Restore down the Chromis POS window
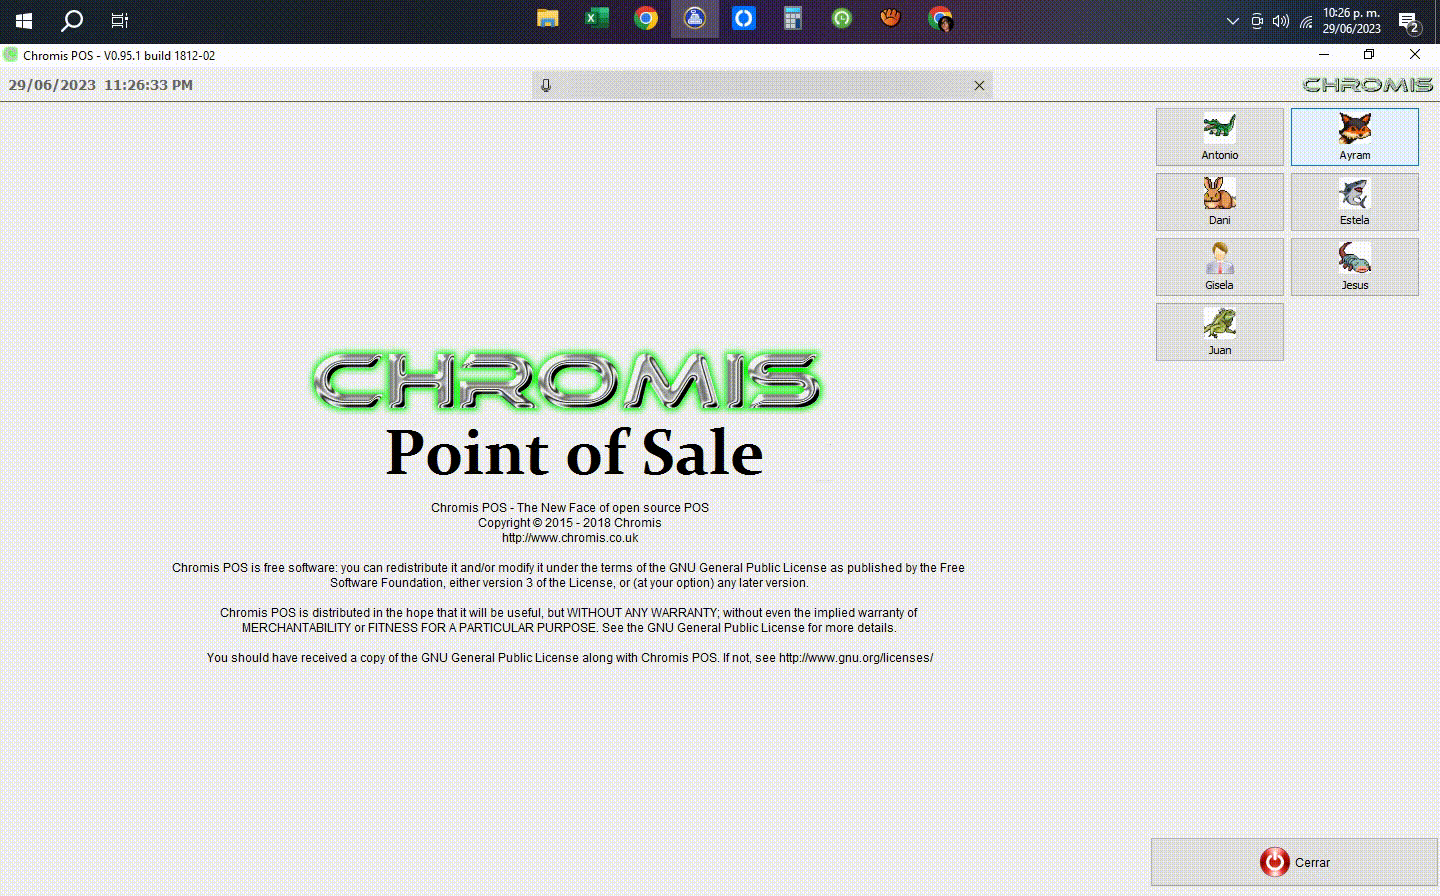The image size is (1440, 896). [x=1369, y=55]
